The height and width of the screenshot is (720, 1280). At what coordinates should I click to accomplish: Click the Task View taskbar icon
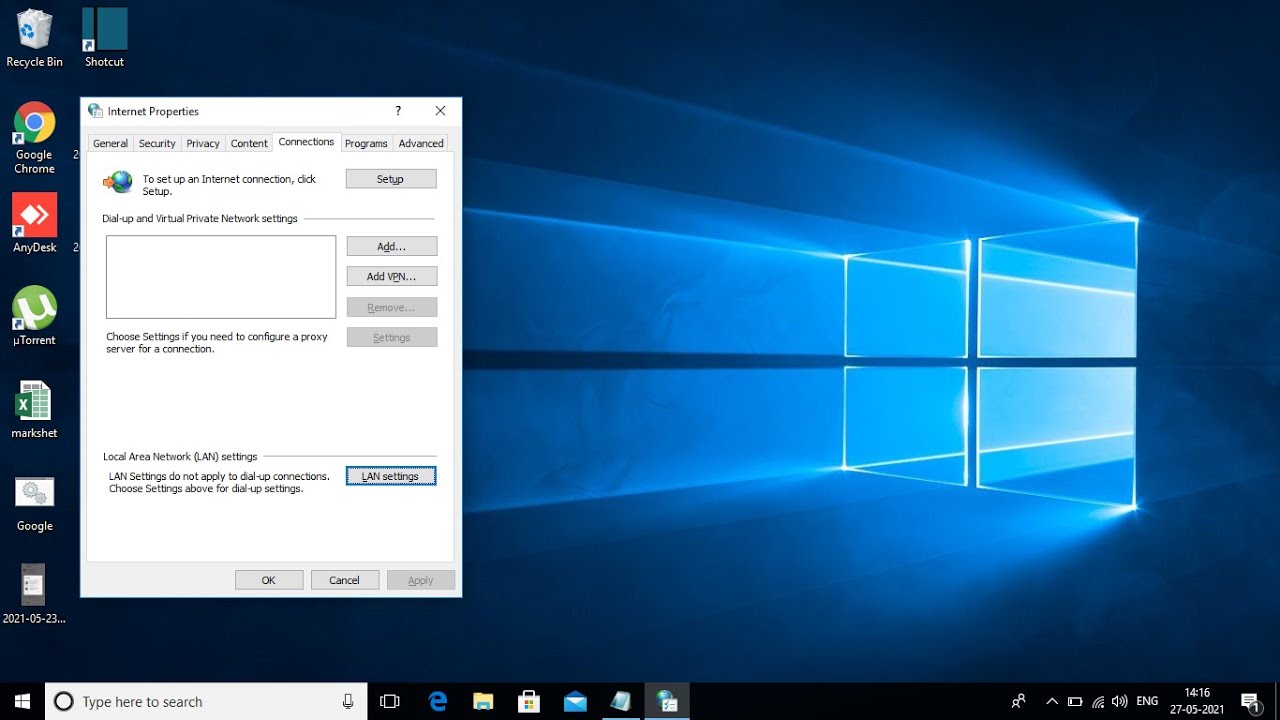point(390,701)
